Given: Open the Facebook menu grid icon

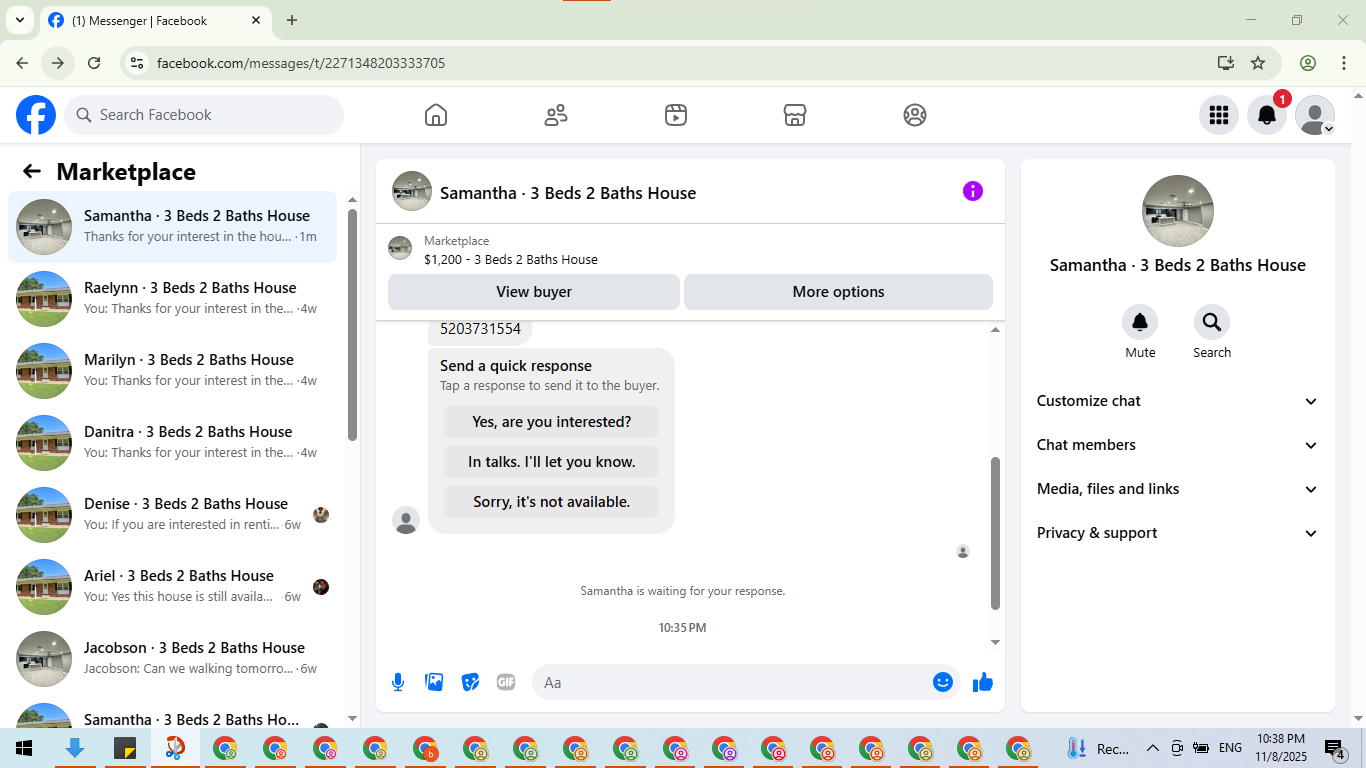Looking at the screenshot, I should tap(1219, 115).
